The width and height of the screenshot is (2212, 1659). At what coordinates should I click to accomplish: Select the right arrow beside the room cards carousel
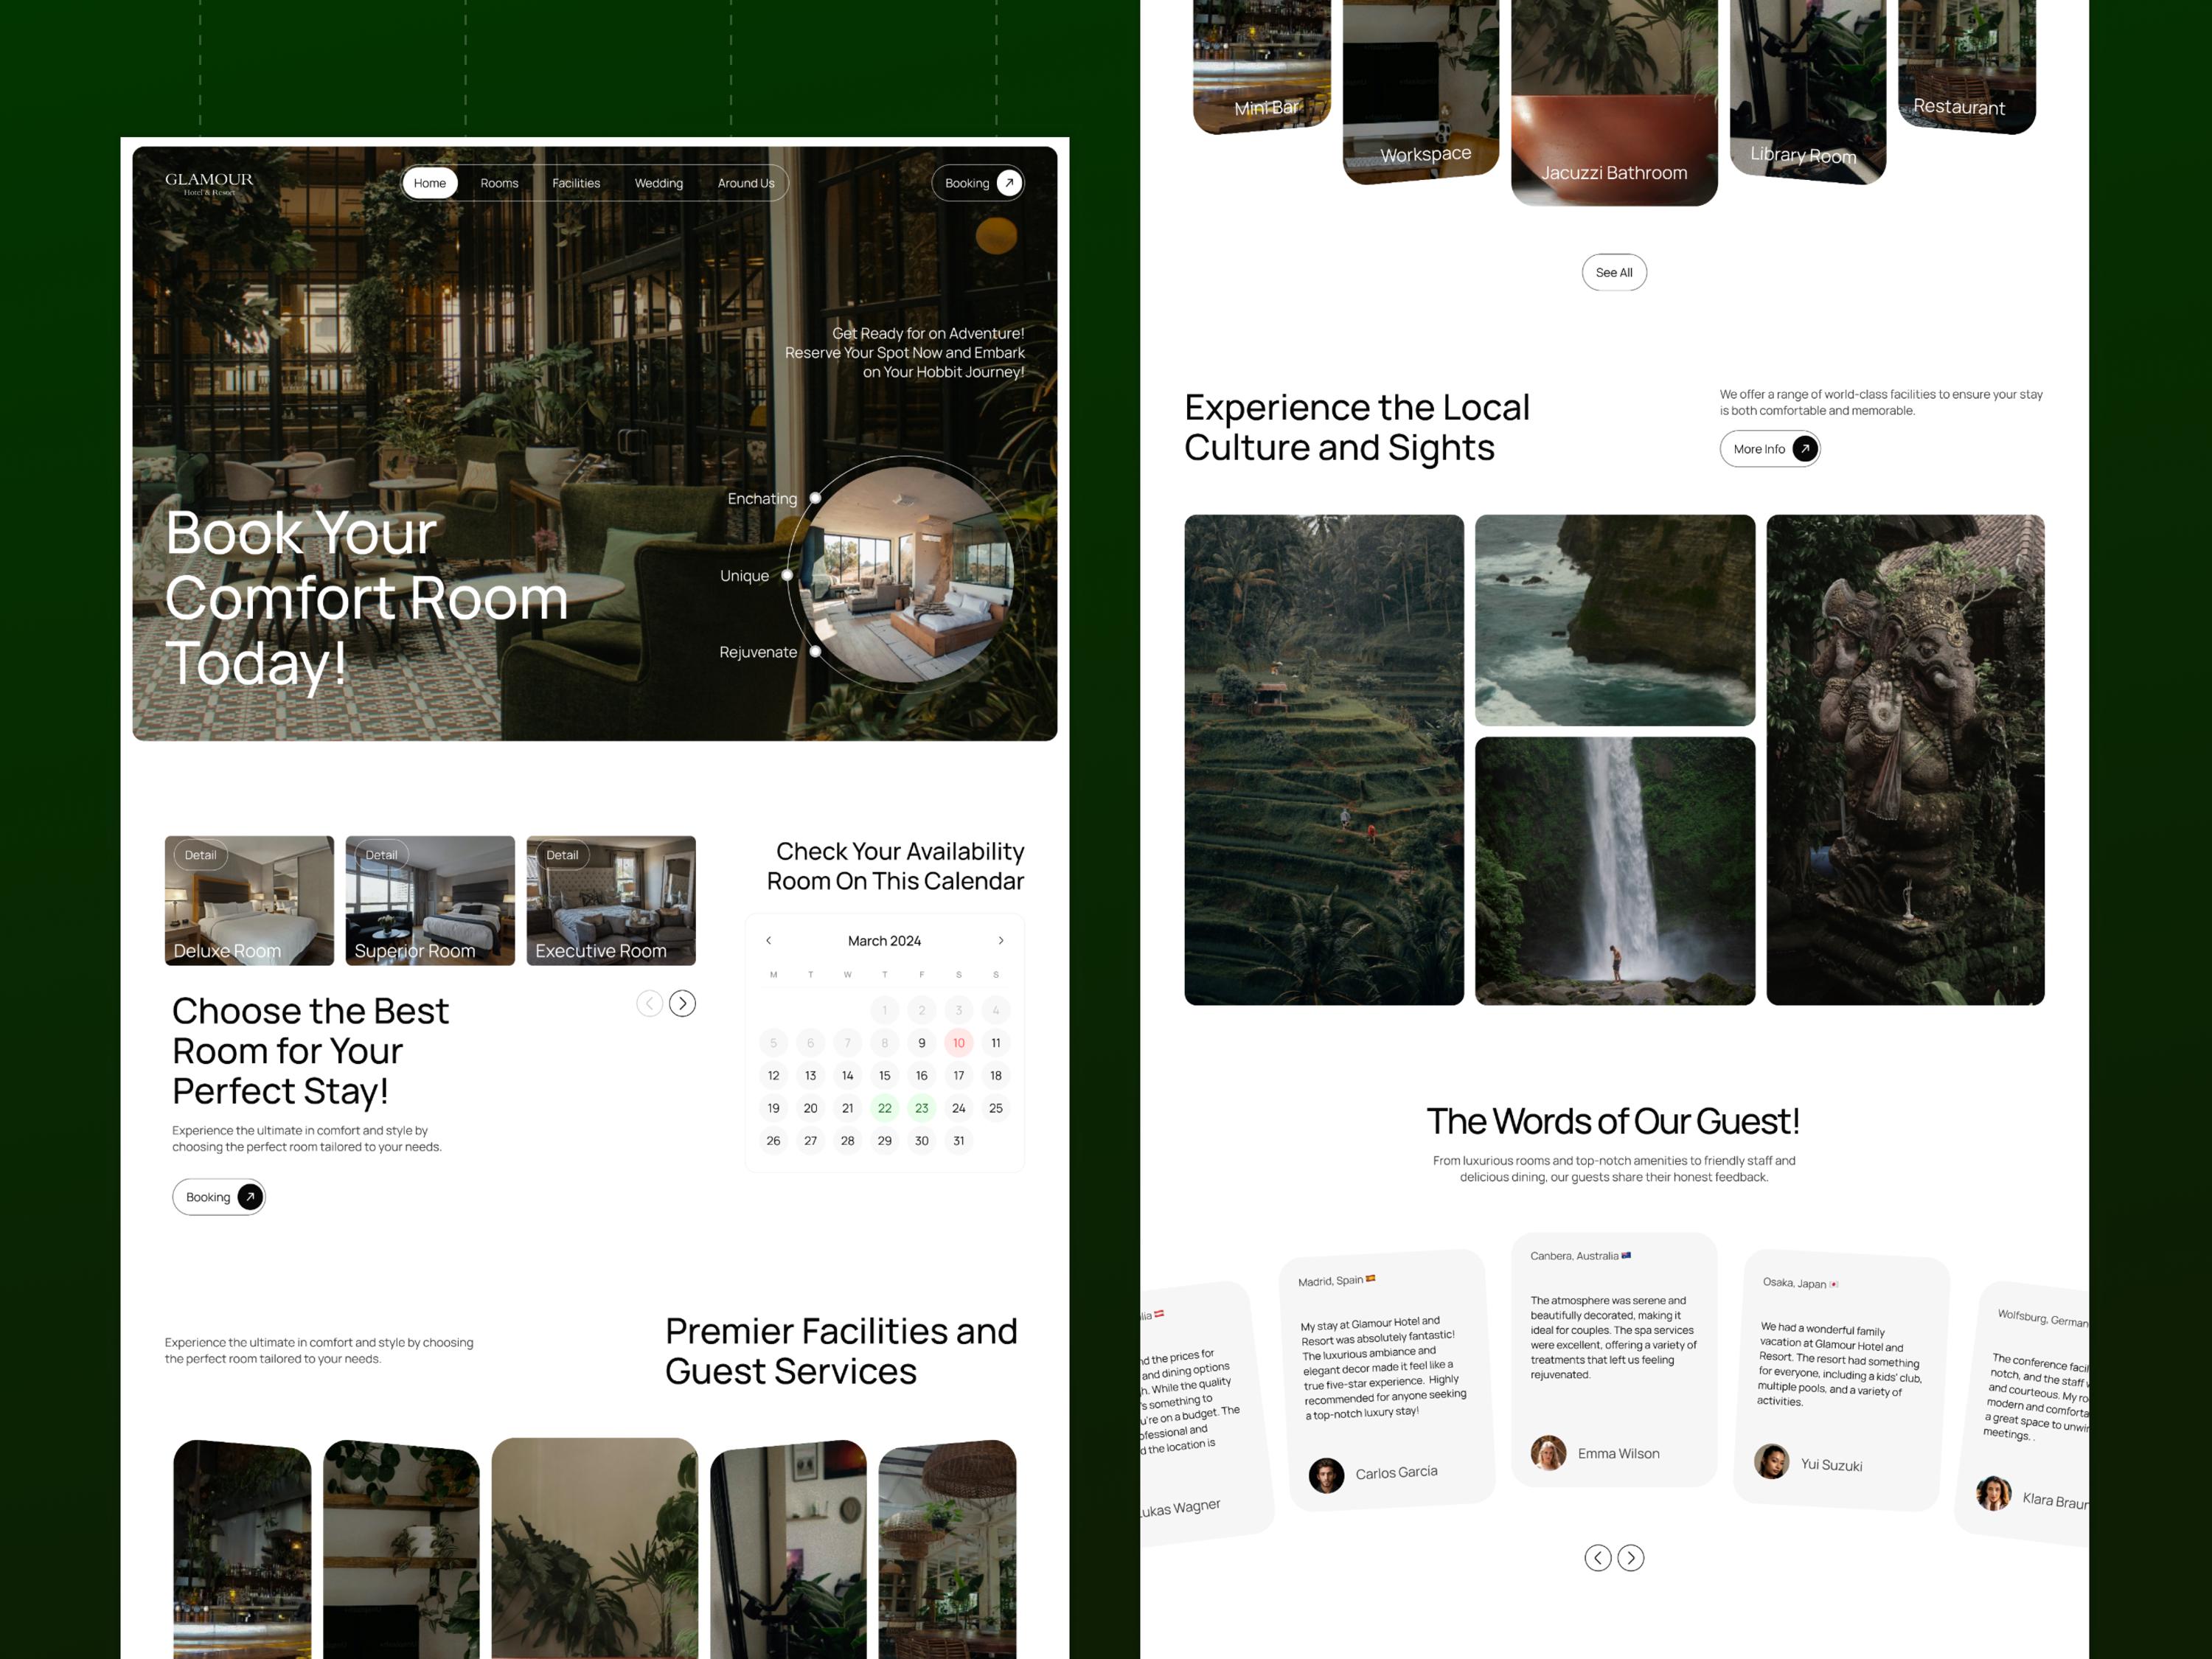click(x=683, y=1003)
